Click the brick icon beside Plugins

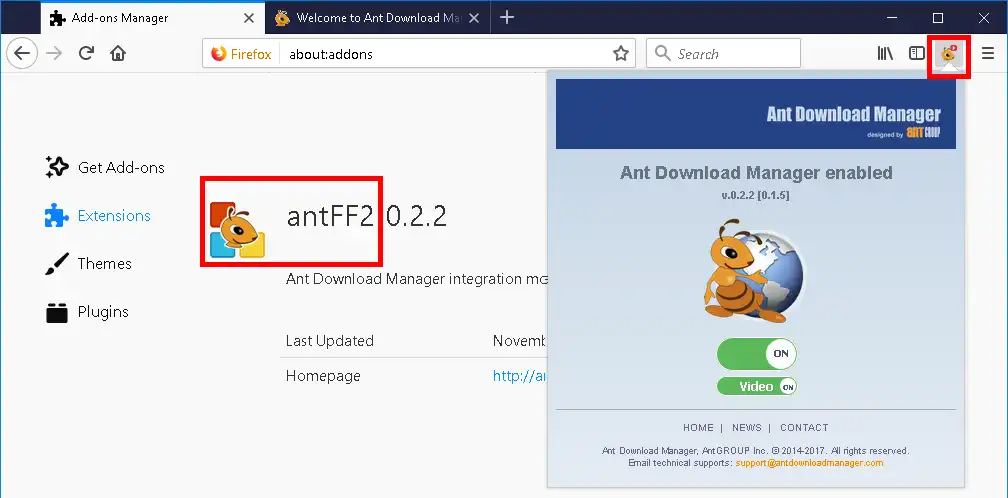(57, 312)
